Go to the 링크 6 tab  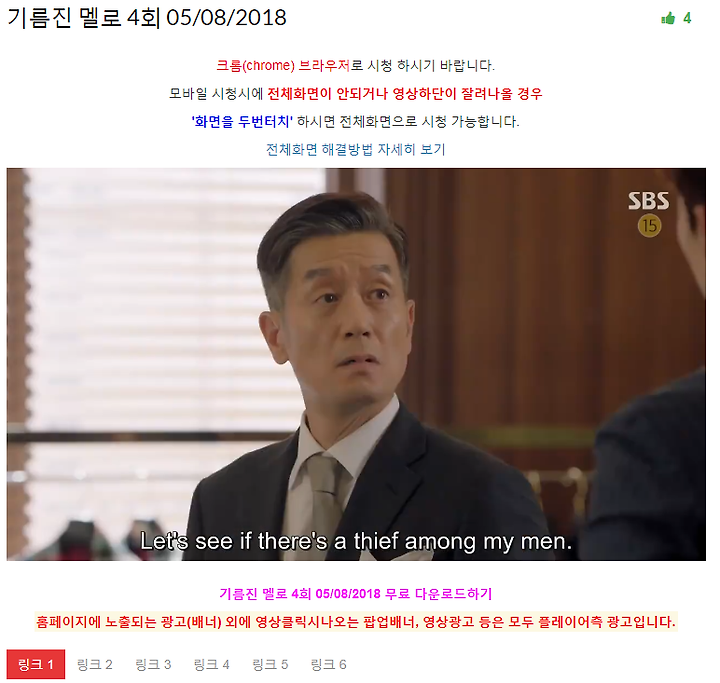[x=328, y=664]
